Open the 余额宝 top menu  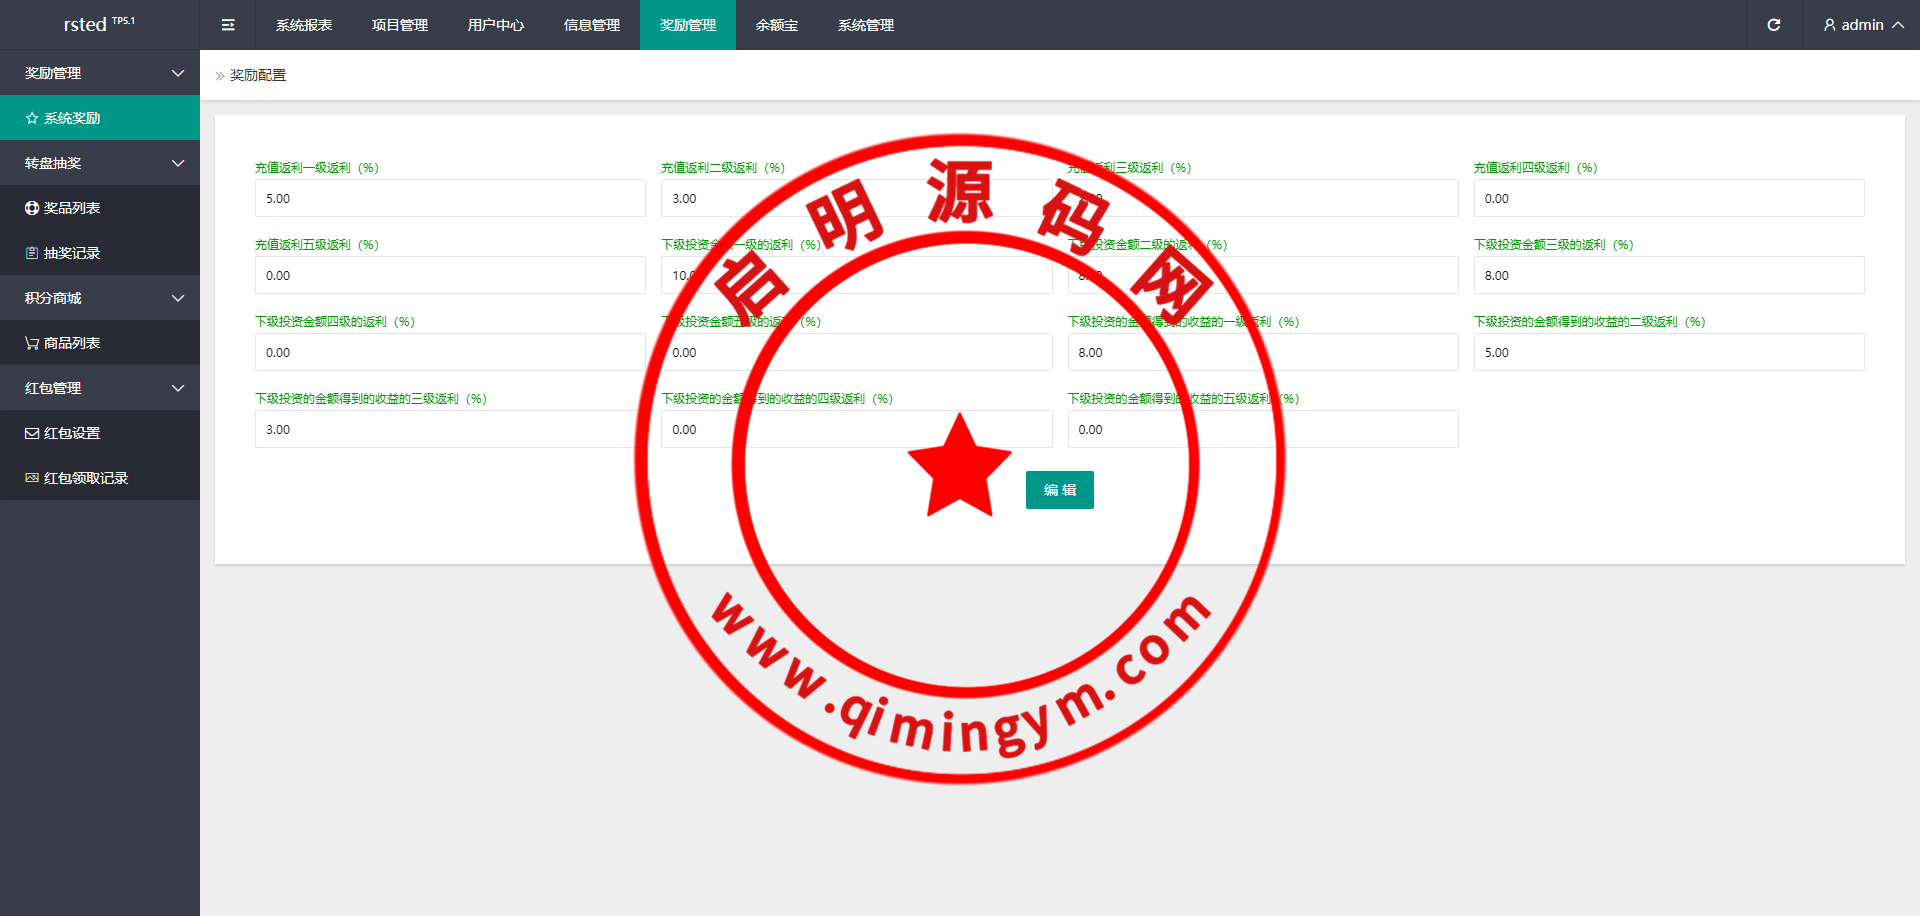776,25
